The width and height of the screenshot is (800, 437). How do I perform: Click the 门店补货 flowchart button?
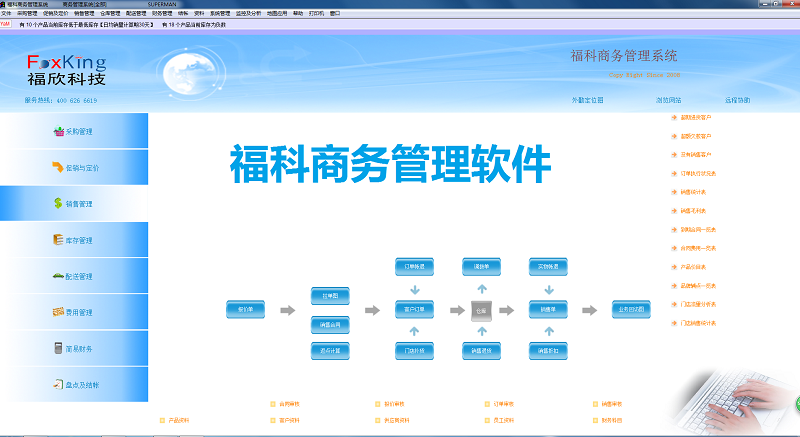pyautogui.click(x=414, y=351)
